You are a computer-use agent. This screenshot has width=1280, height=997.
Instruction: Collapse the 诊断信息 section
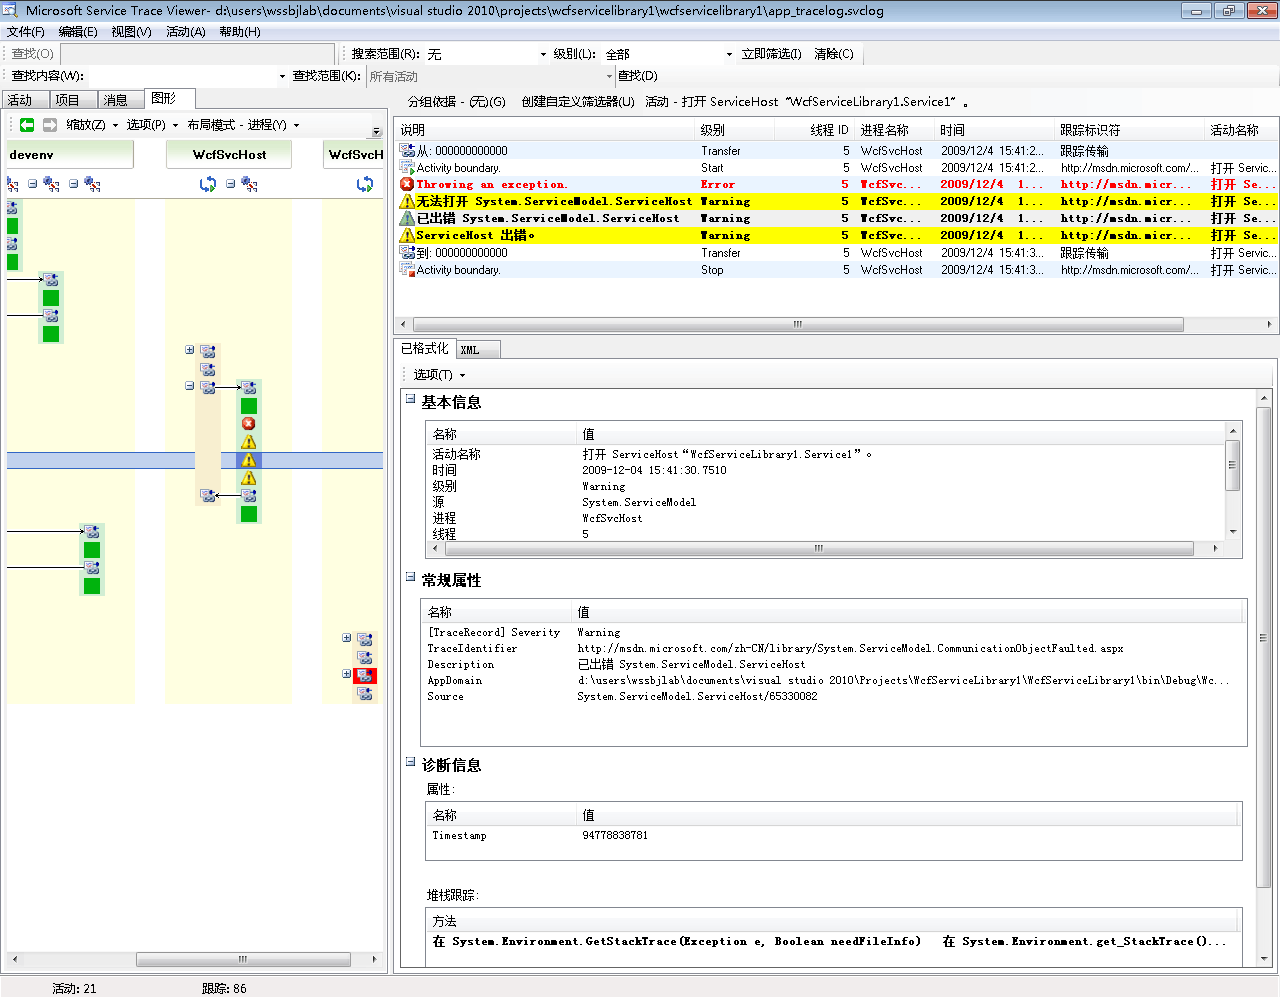410,761
